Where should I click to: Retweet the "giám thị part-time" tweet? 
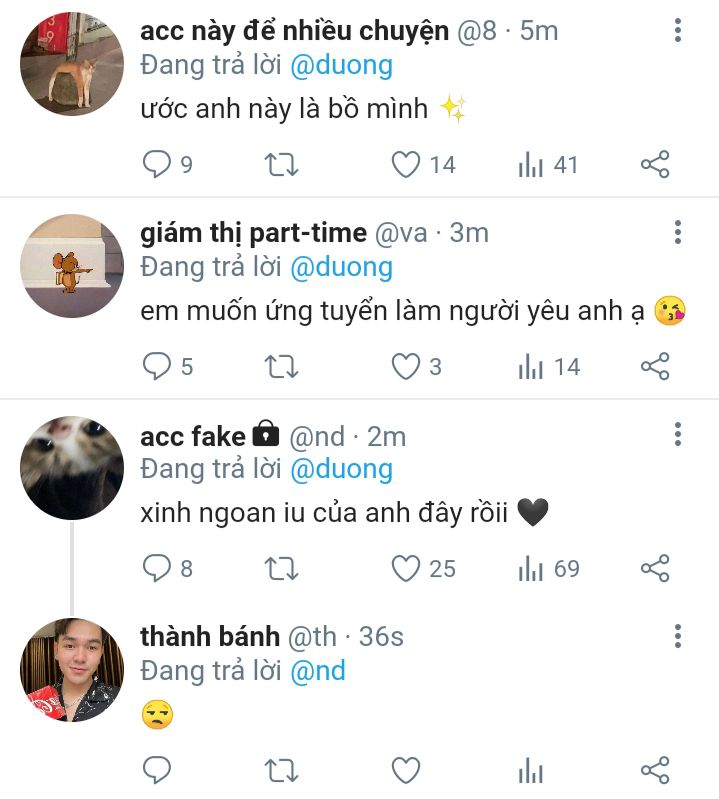pyautogui.click(x=281, y=367)
